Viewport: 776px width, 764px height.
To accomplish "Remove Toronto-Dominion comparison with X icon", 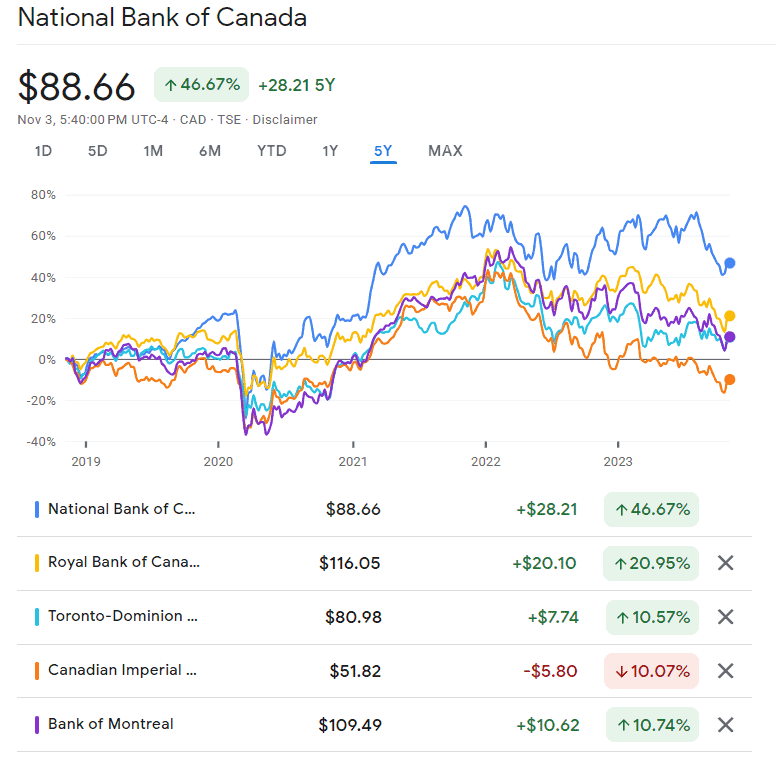I will click(726, 617).
